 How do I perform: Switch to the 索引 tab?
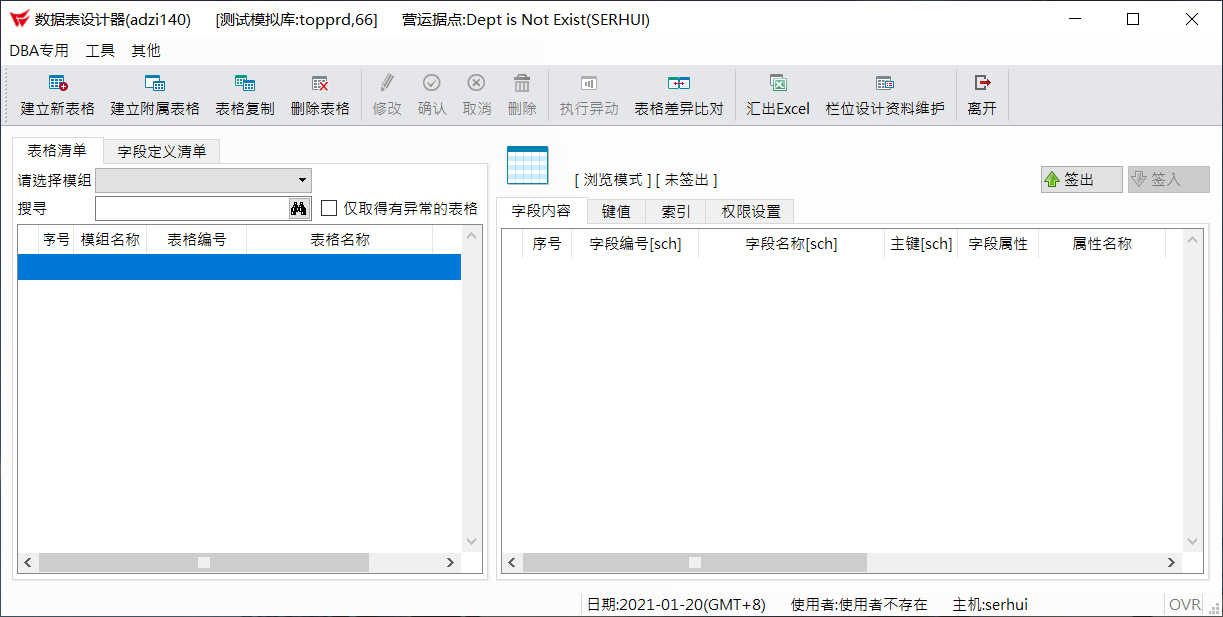pos(675,211)
